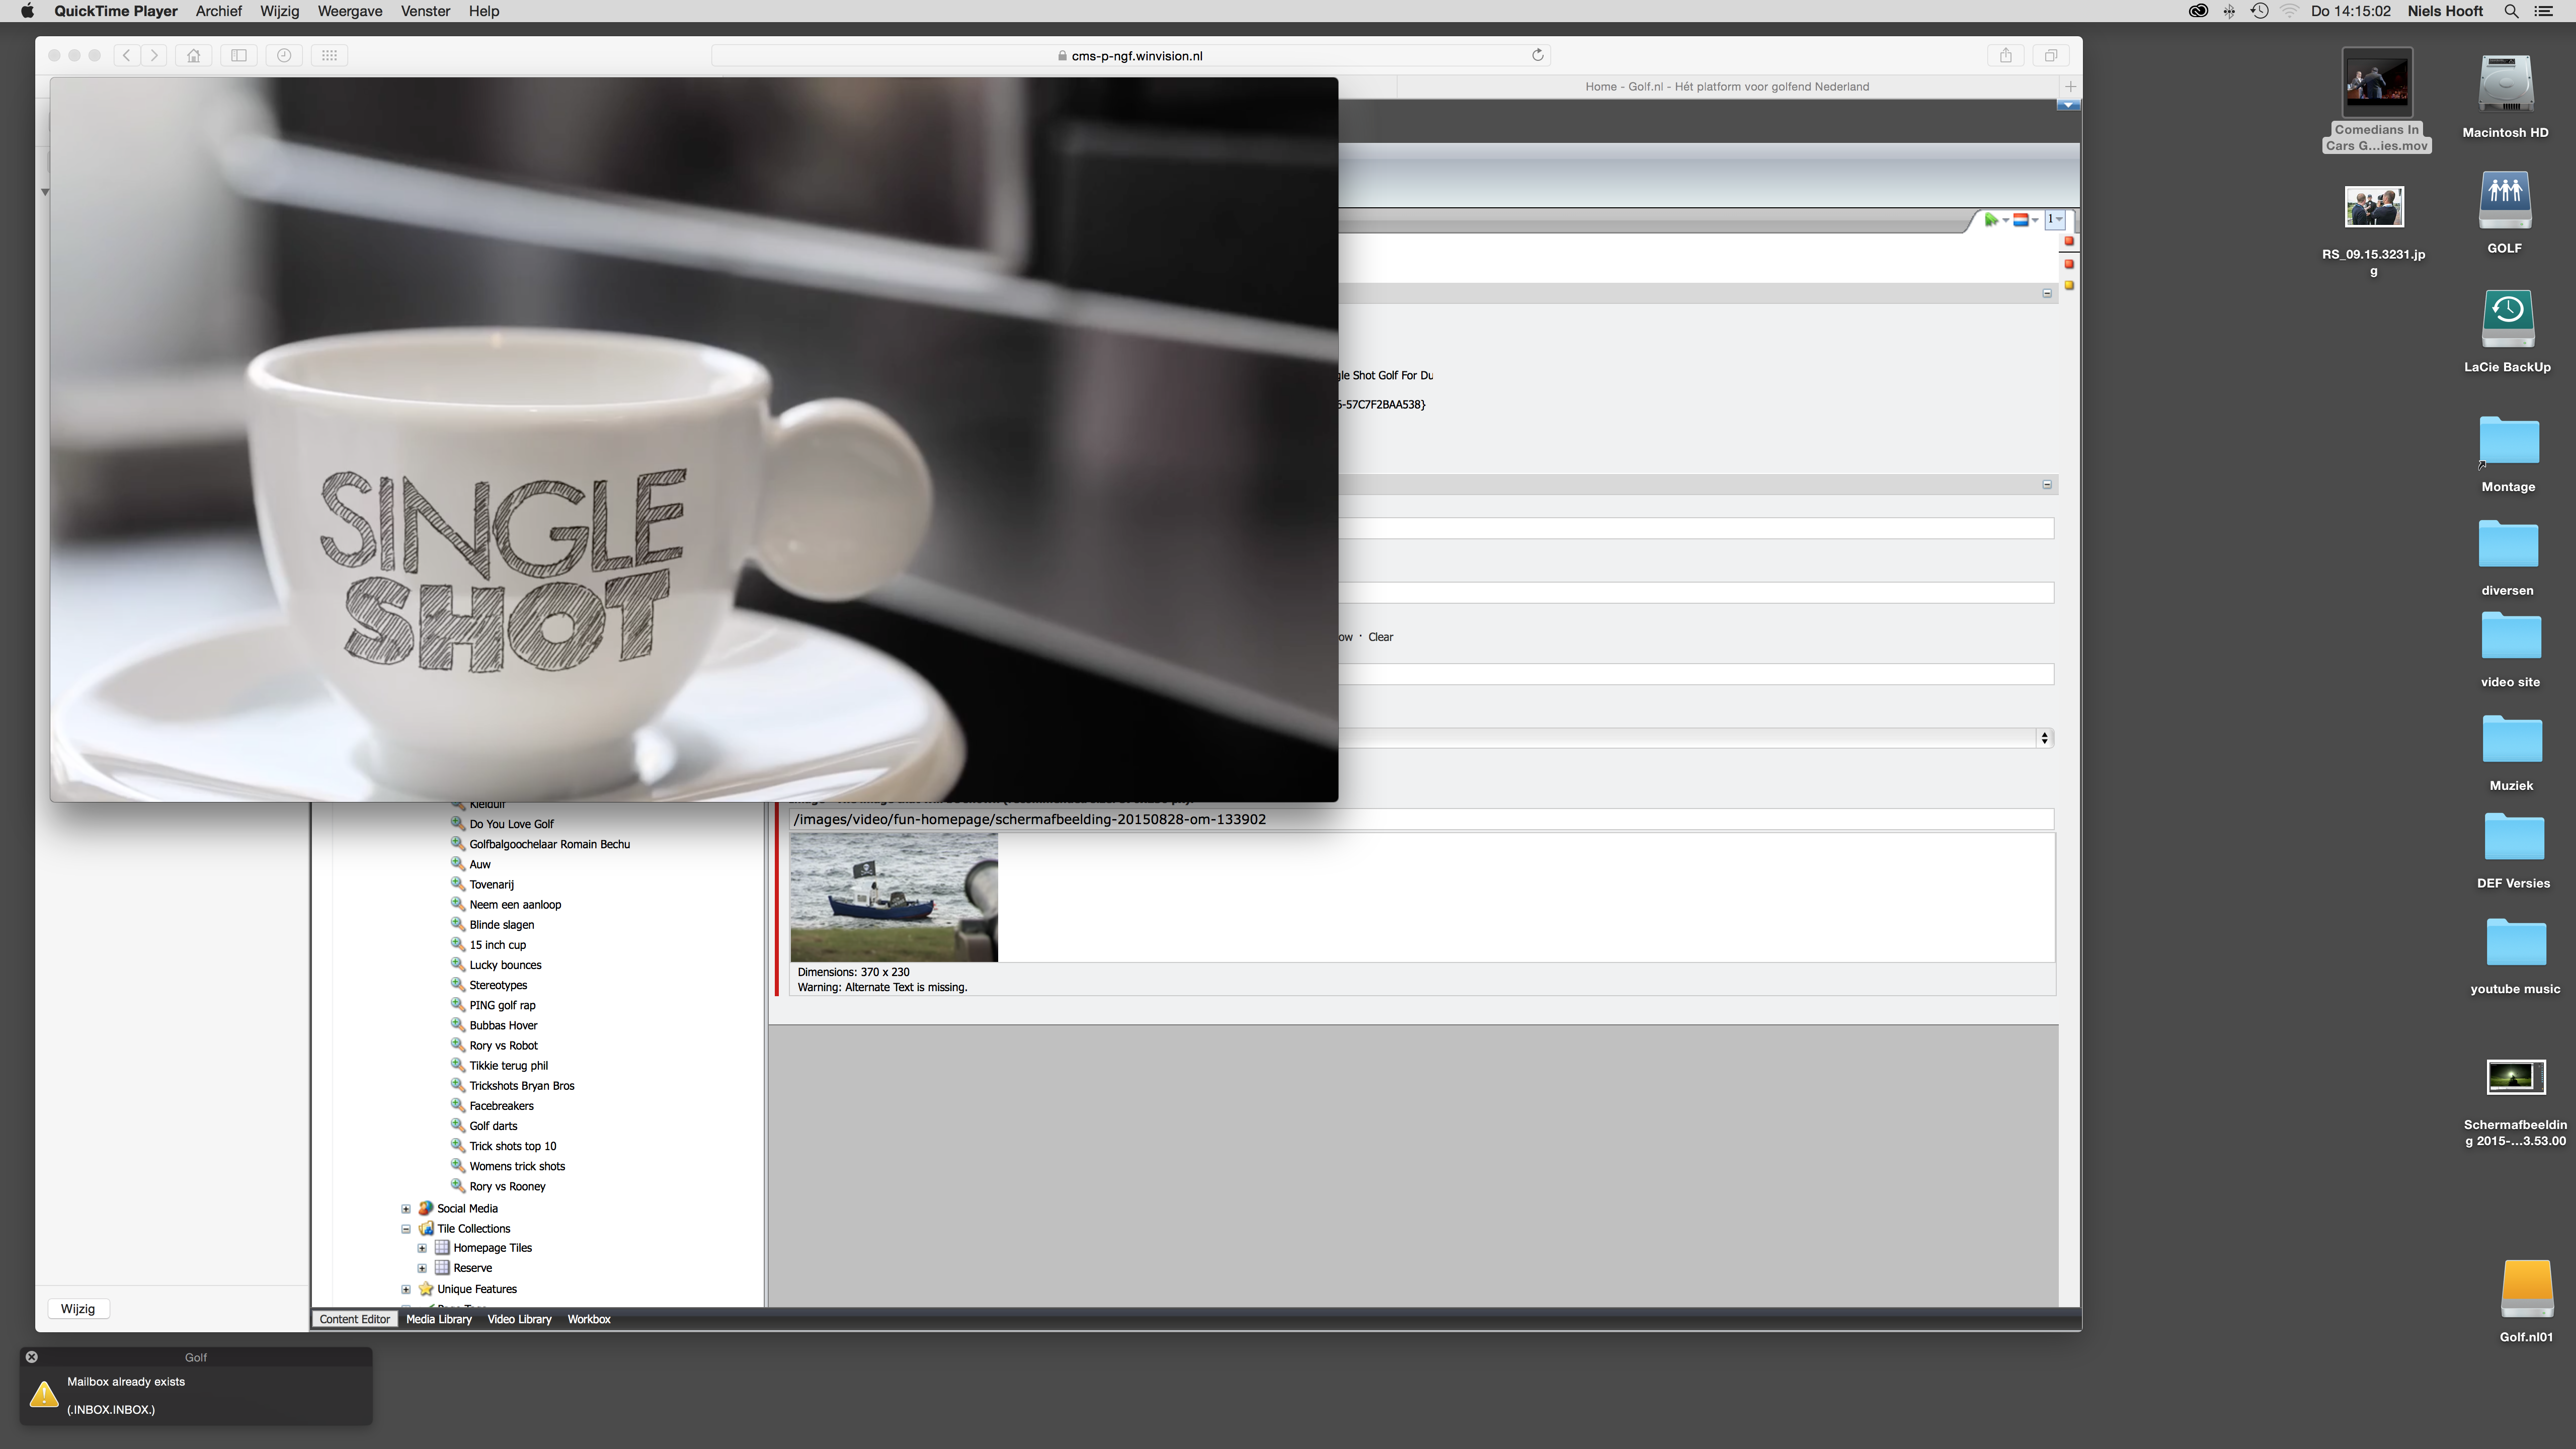Click the Safari sidebar toggle icon
Image resolution: width=2576 pixels, height=1449 pixels.
pyautogui.click(x=239, y=56)
